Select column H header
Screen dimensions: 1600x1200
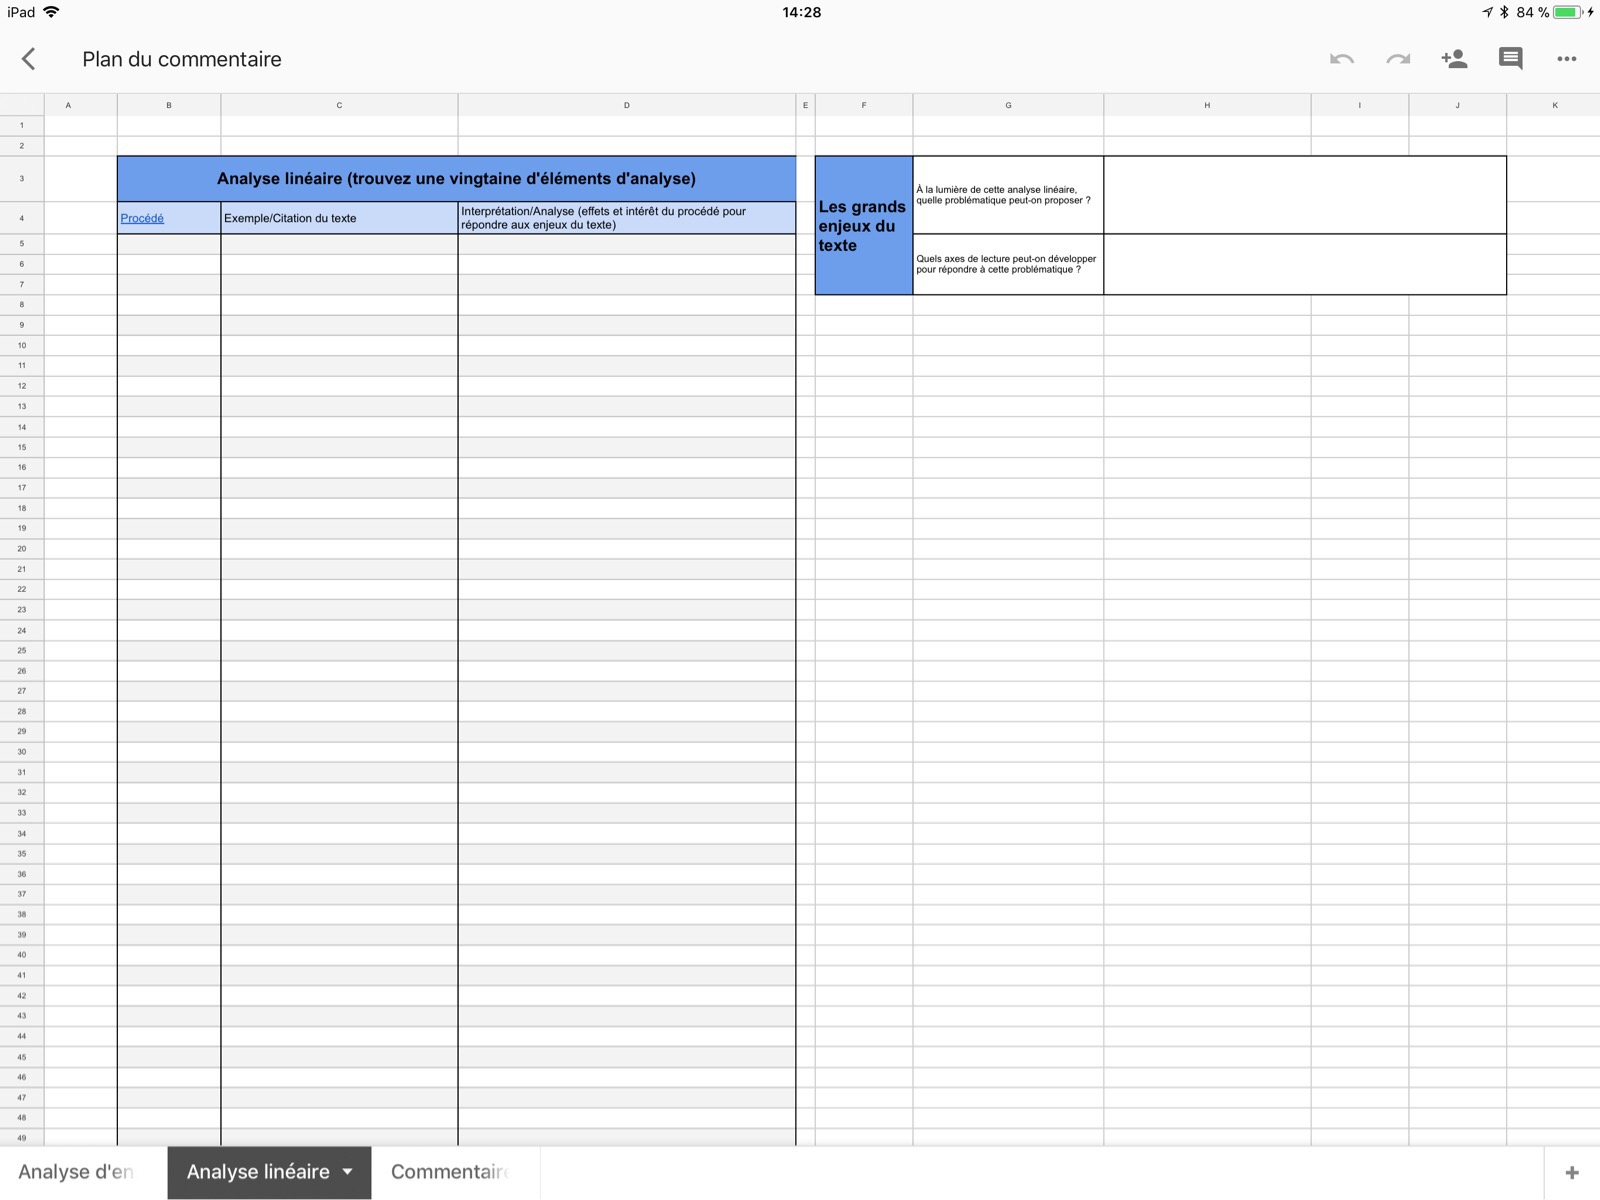click(1207, 105)
